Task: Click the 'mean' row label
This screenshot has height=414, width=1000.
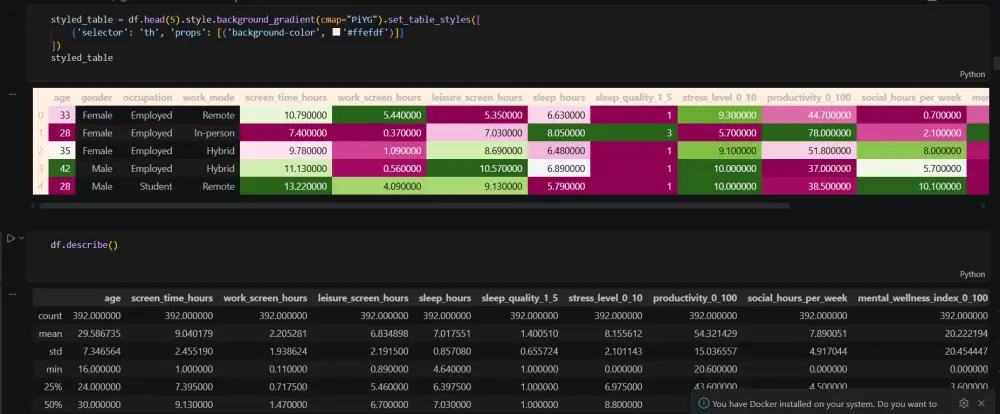Action: [x=50, y=334]
